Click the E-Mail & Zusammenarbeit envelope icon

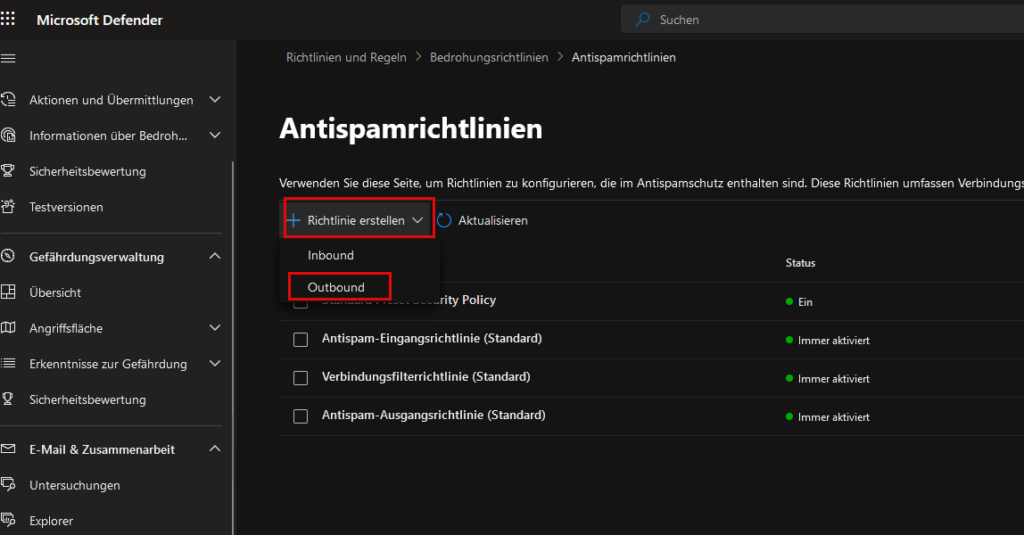tap(8, 449)
